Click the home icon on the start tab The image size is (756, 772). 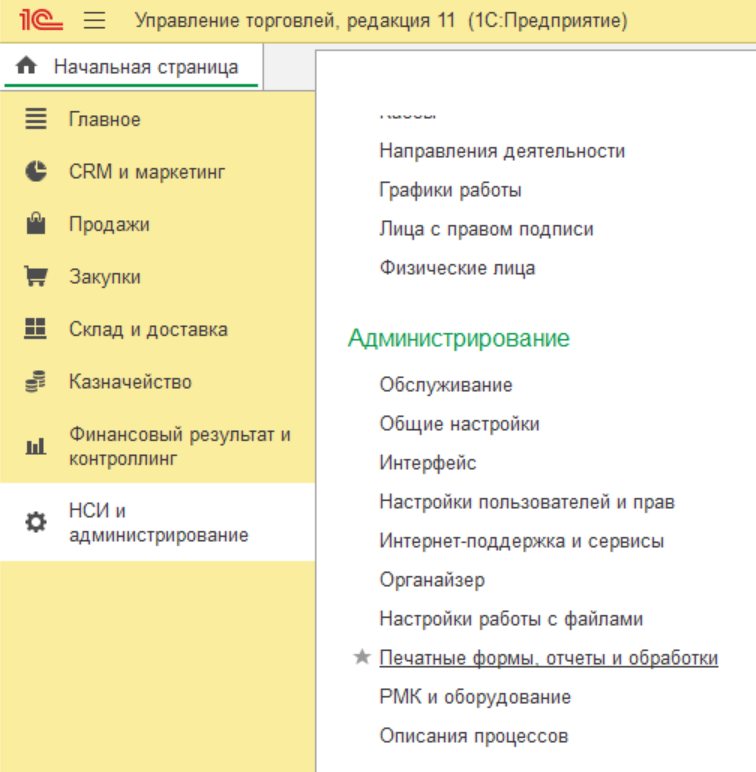pos(26,65)
